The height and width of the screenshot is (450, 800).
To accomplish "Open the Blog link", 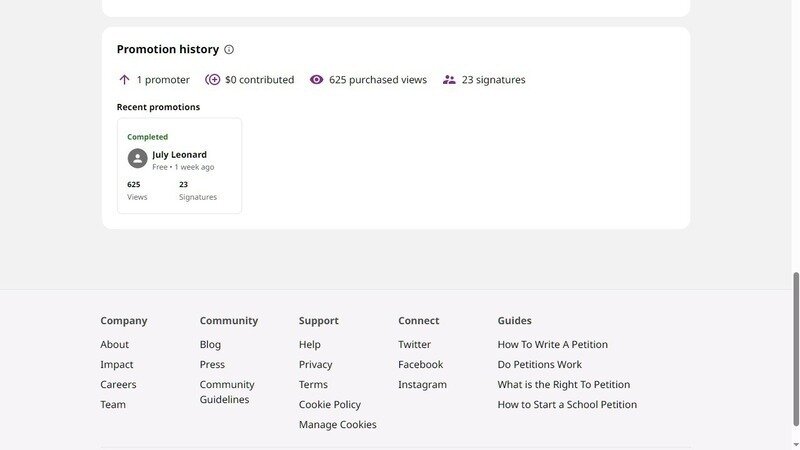I will coord(210,345).
